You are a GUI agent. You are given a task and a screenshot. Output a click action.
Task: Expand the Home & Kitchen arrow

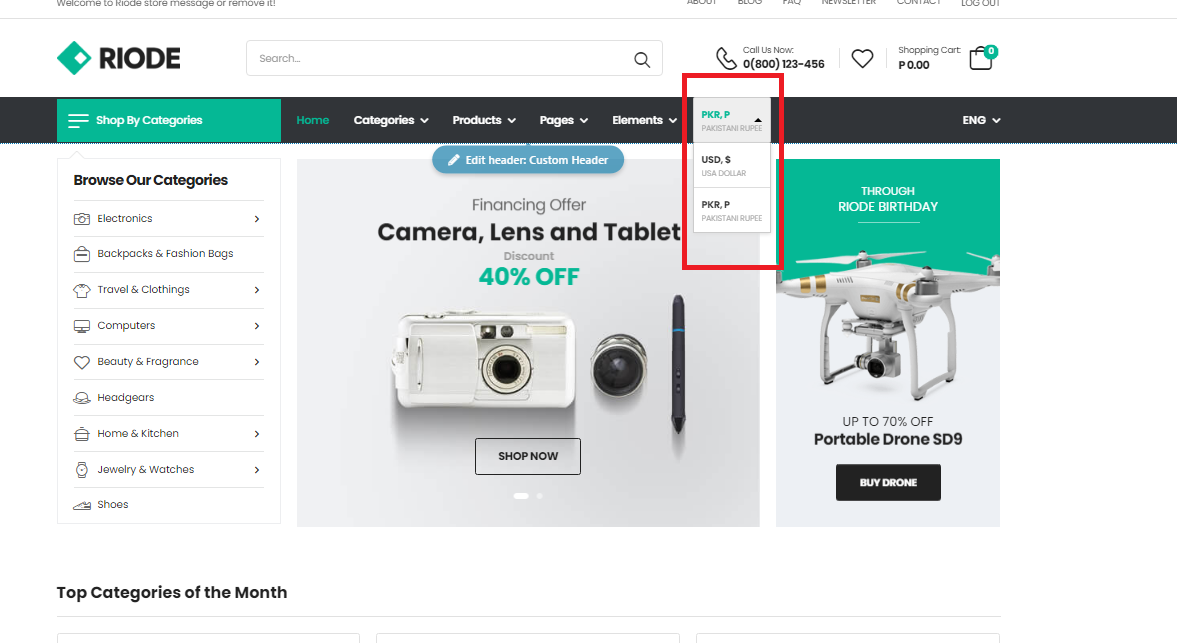pyautogui.click(x=257, y=434)
